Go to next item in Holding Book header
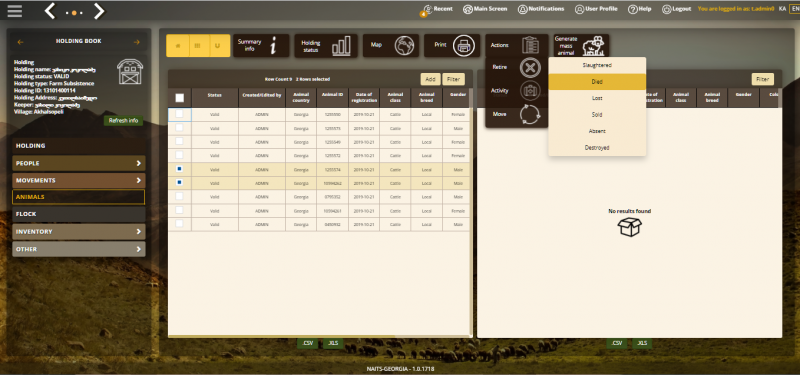Viewport: 800px width, 375px height. coord(137,42)
